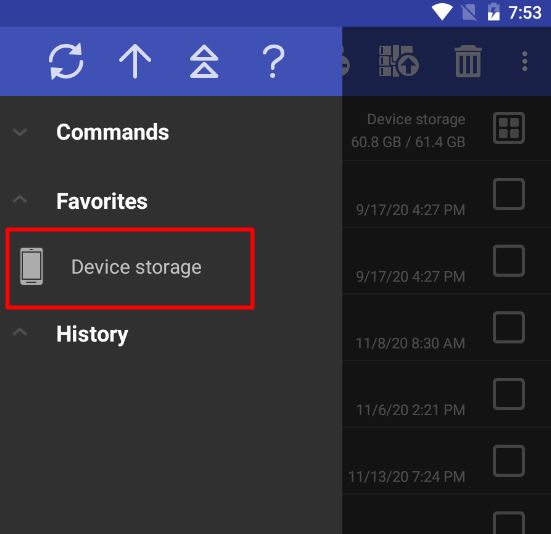Open Device storage favorite entry
This screenshot has height=534, width=551.
(130, 268)
